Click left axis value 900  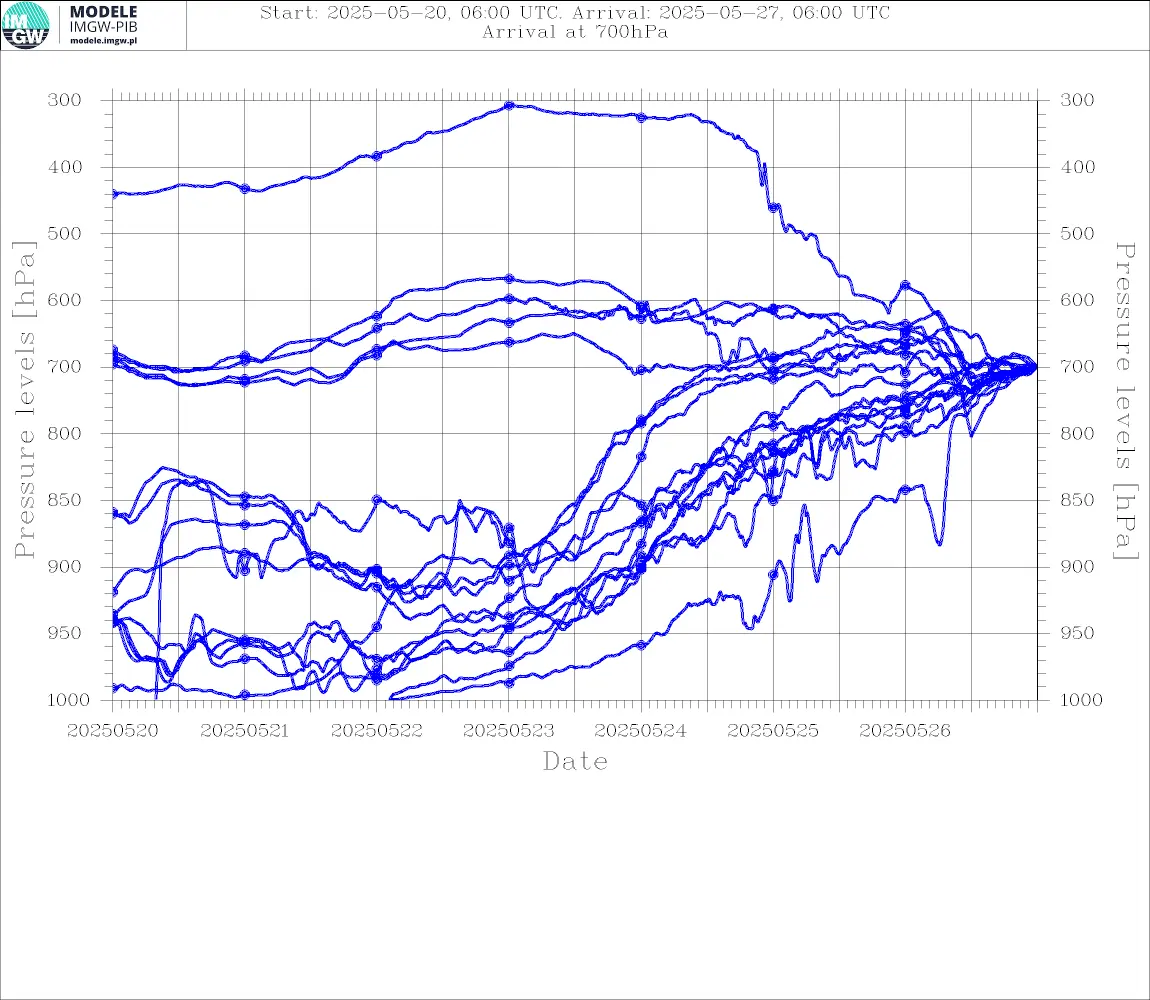point(65,566)
